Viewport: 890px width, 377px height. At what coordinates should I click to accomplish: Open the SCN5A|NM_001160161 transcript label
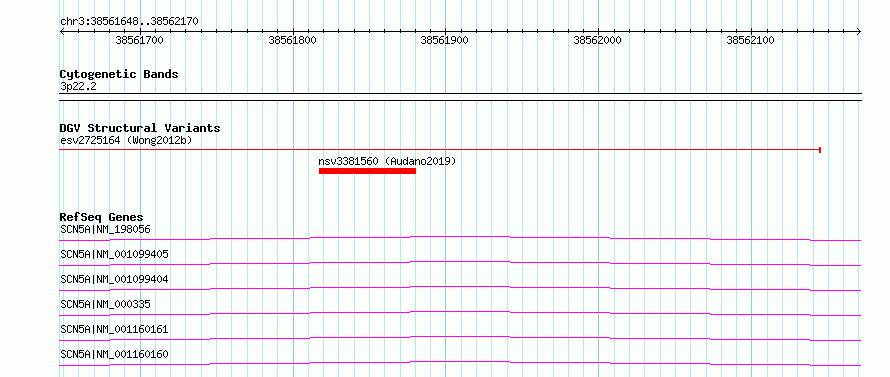tap(114, 329)
